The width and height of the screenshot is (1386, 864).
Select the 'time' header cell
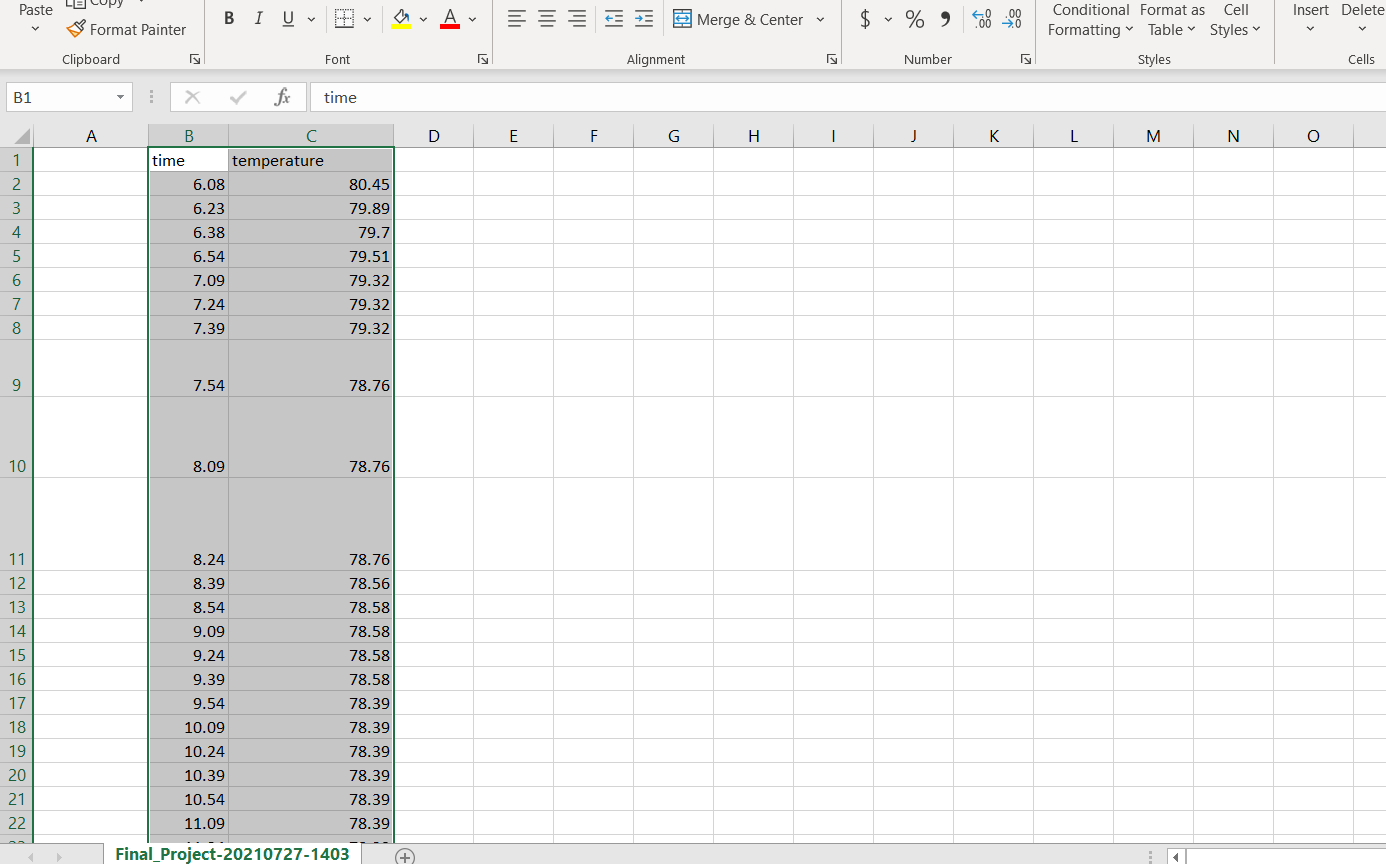188,160
